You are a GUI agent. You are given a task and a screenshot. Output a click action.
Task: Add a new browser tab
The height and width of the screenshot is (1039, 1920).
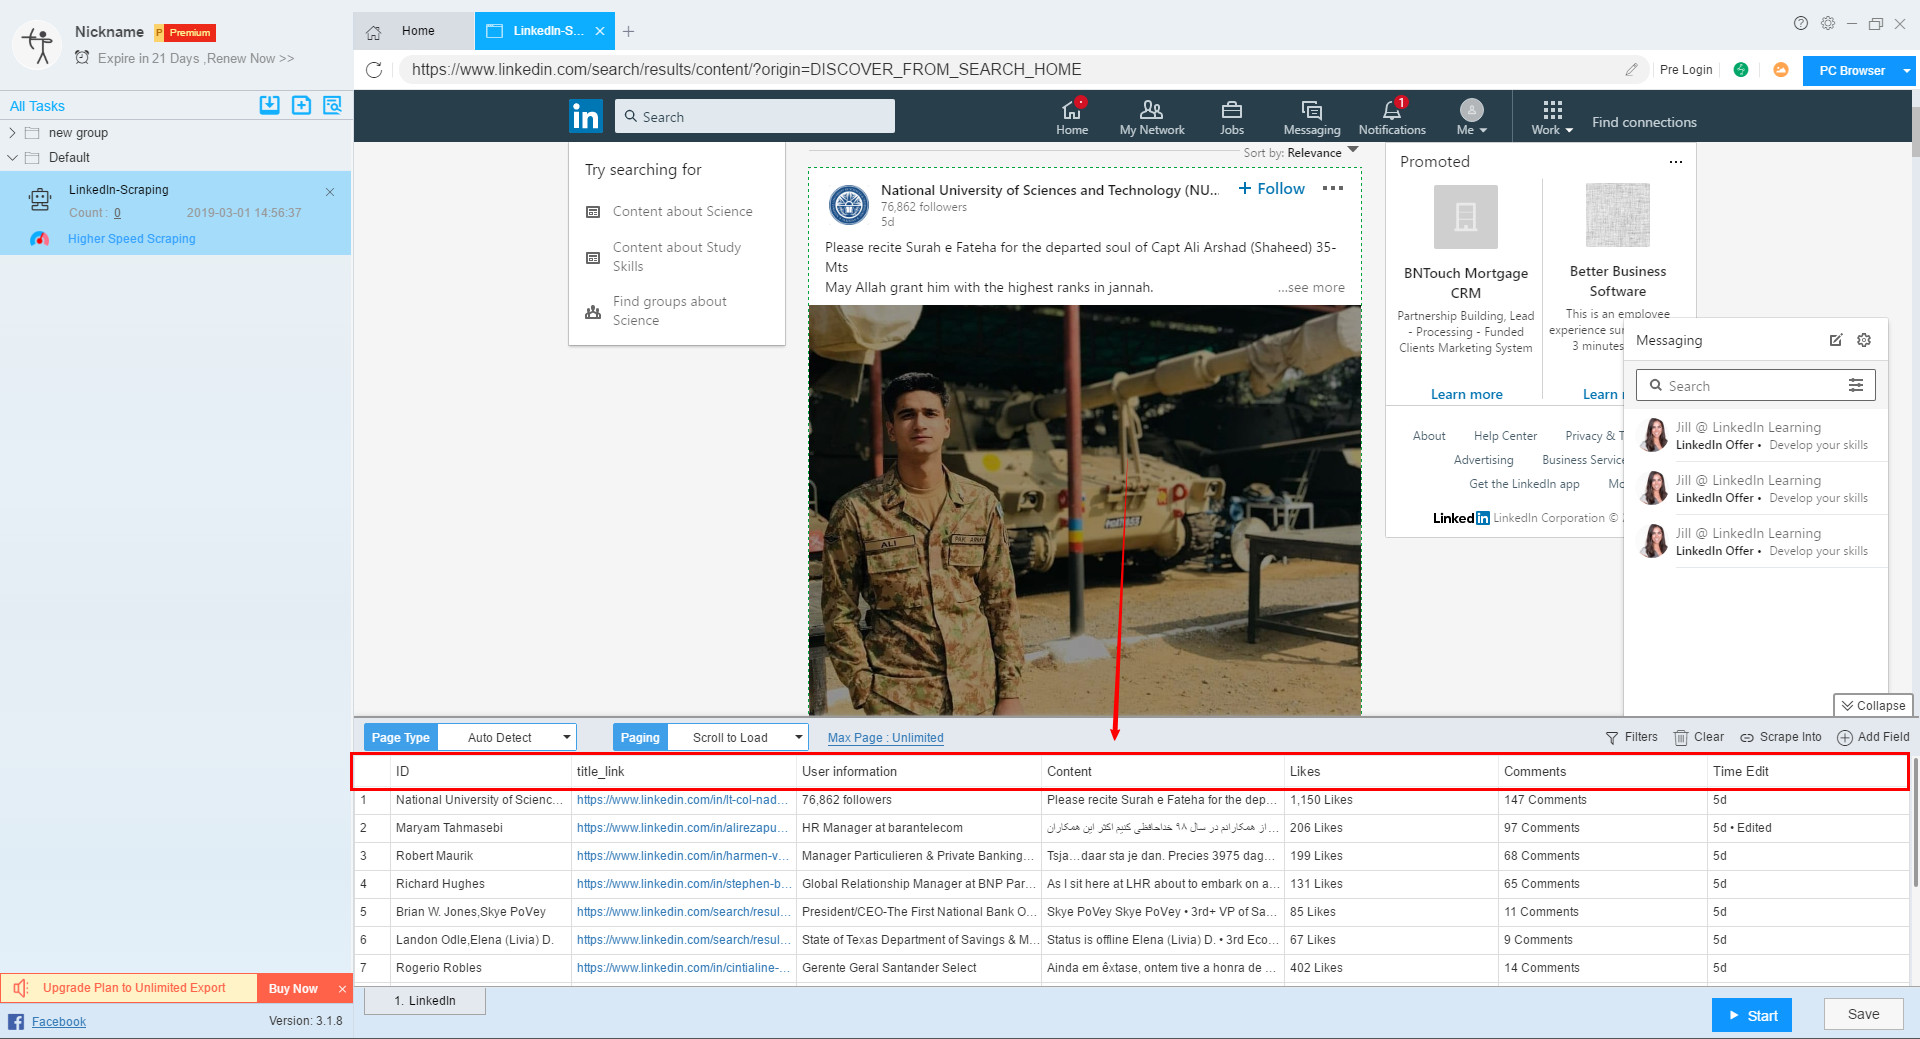click(628, 32)
